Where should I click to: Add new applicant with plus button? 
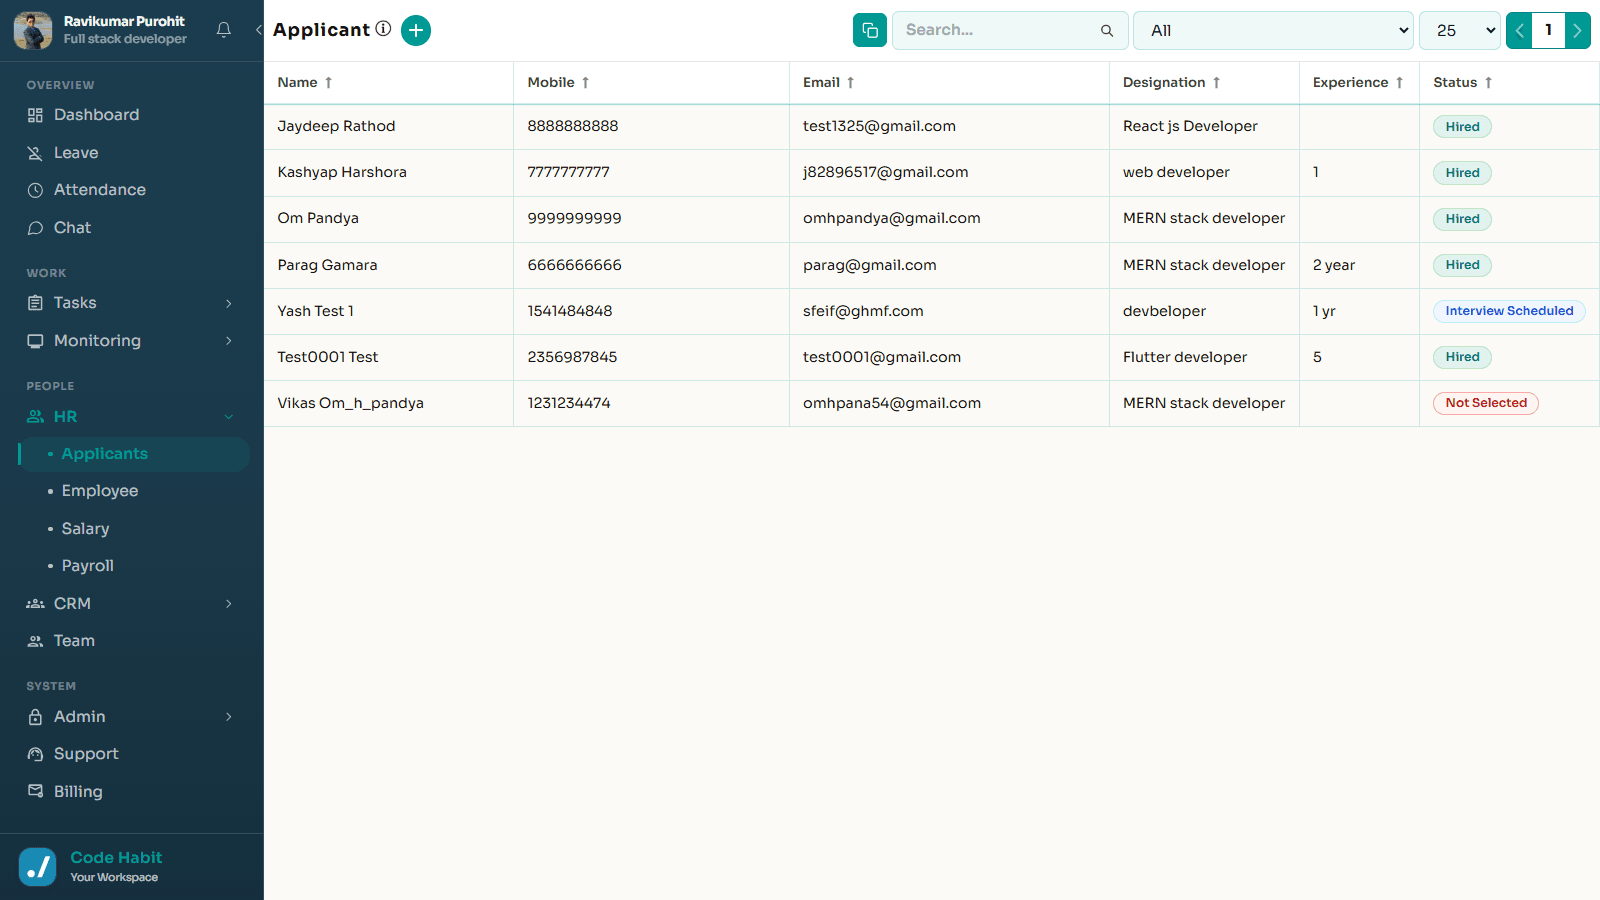point(416,30)
